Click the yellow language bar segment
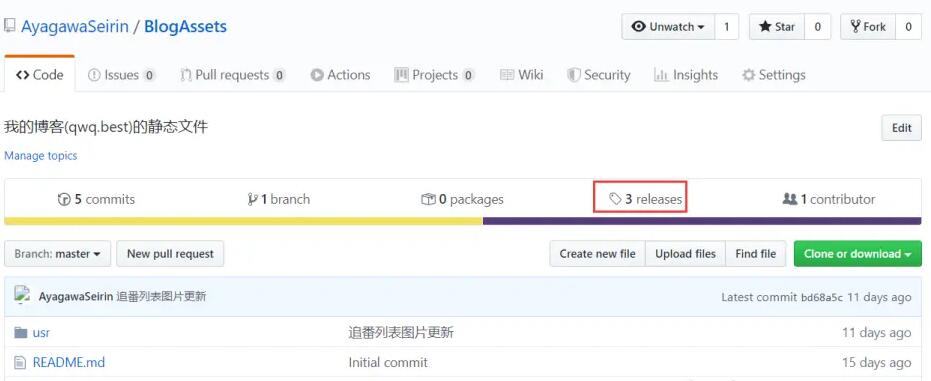 tap(243, 221)
